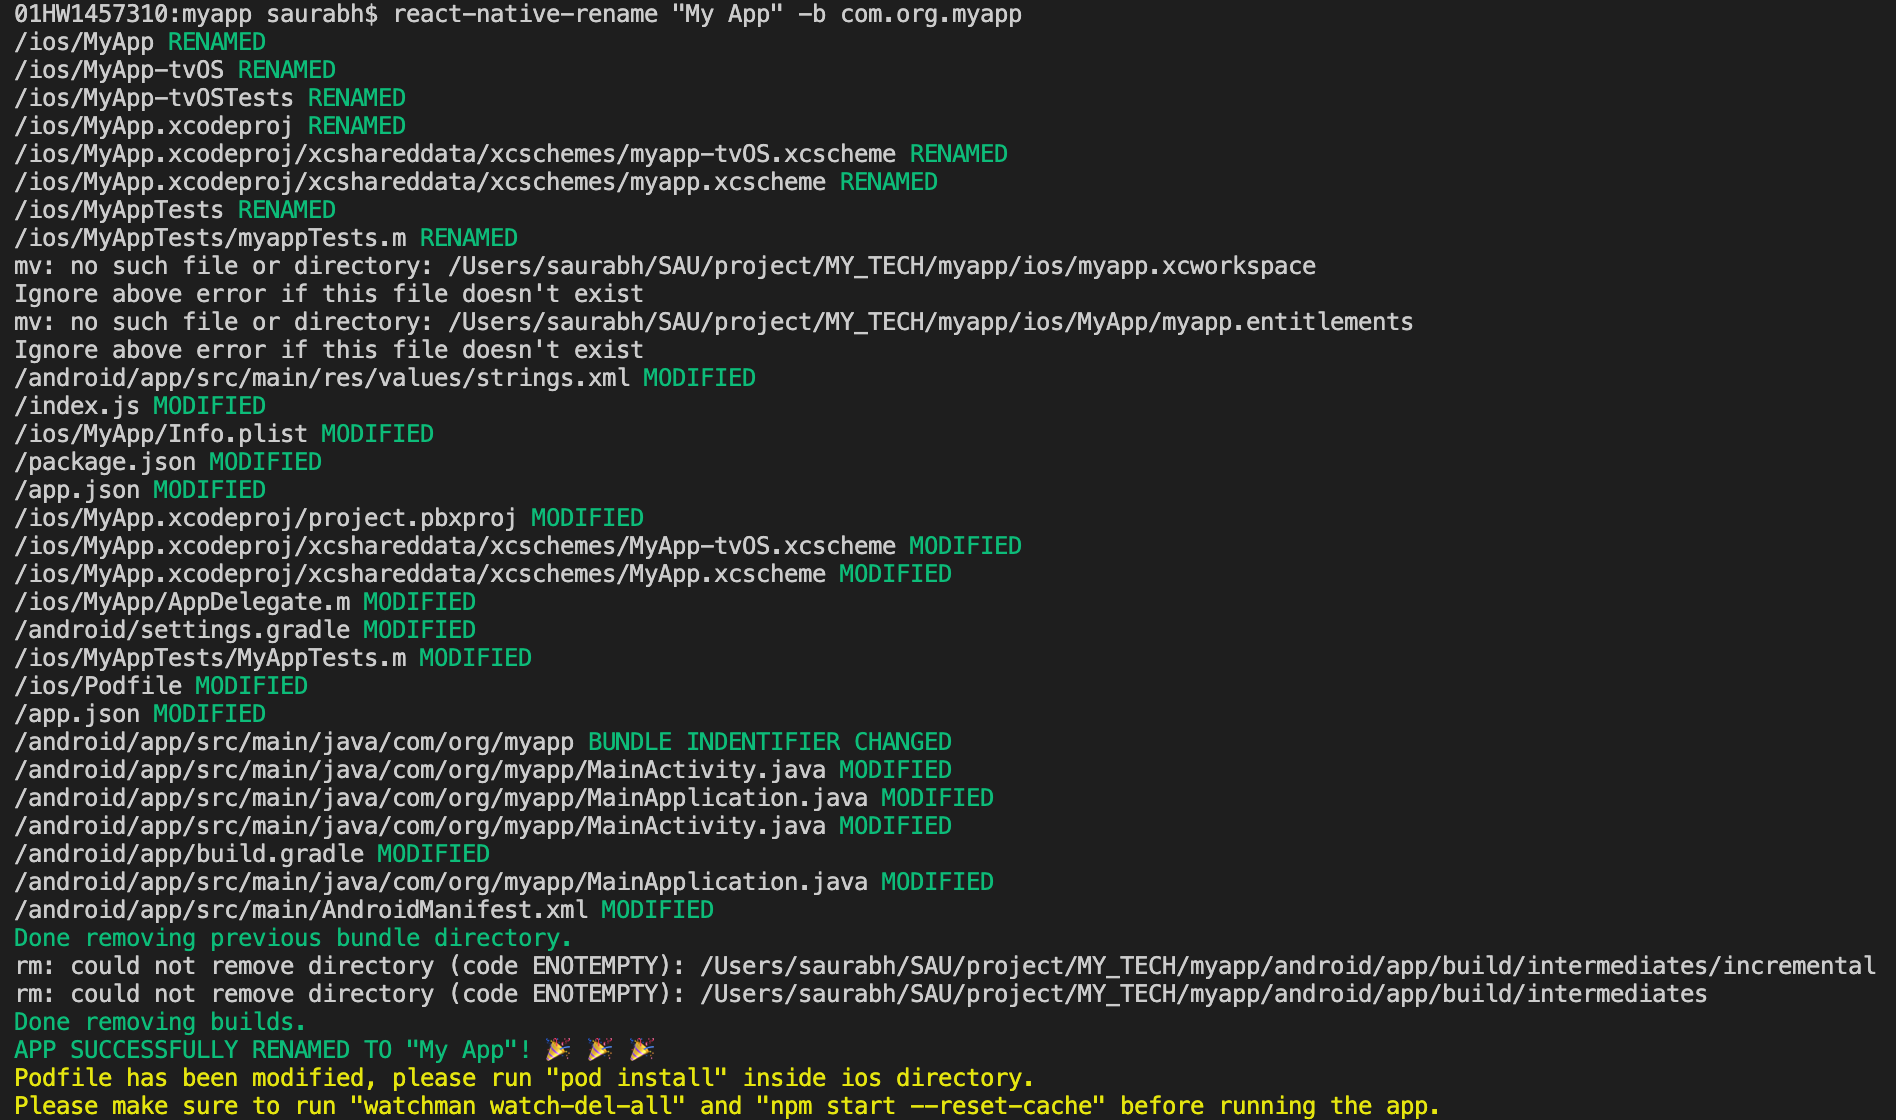Screen dimensions: 1896x1120
Task: Click the project.pbxproj MODIFIED line
Action: pyautogui.click(x=329, y=519)
